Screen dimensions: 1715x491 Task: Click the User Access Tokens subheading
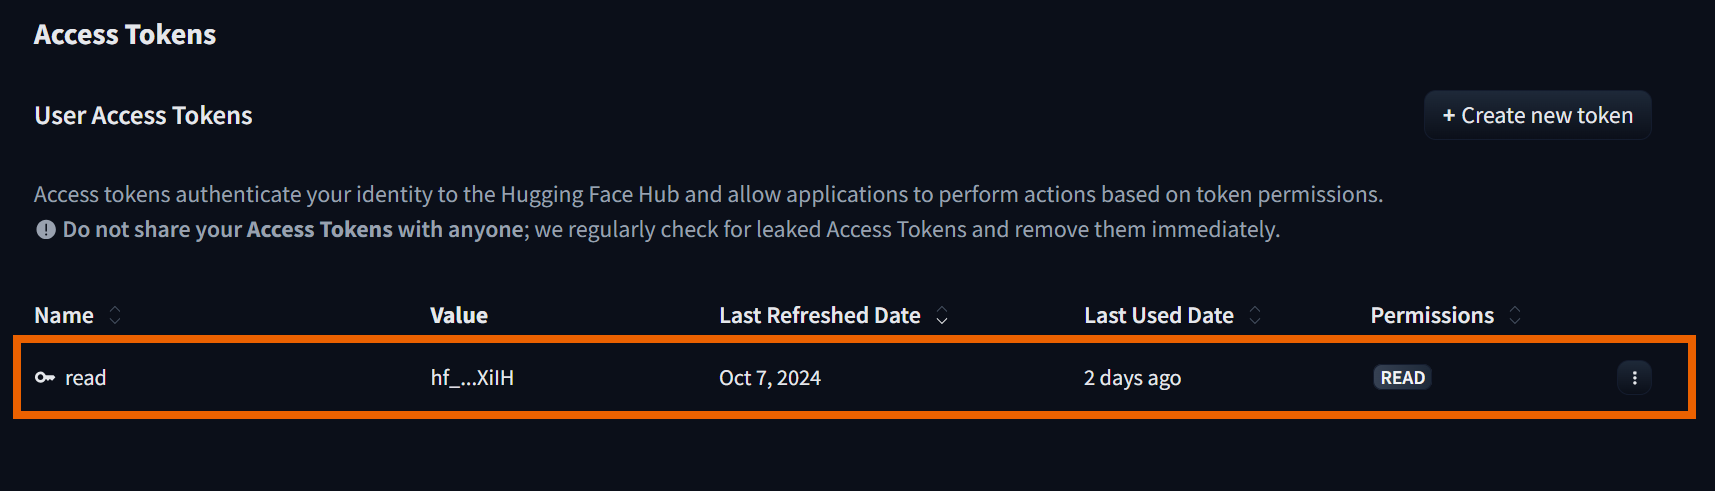(143, 116)
